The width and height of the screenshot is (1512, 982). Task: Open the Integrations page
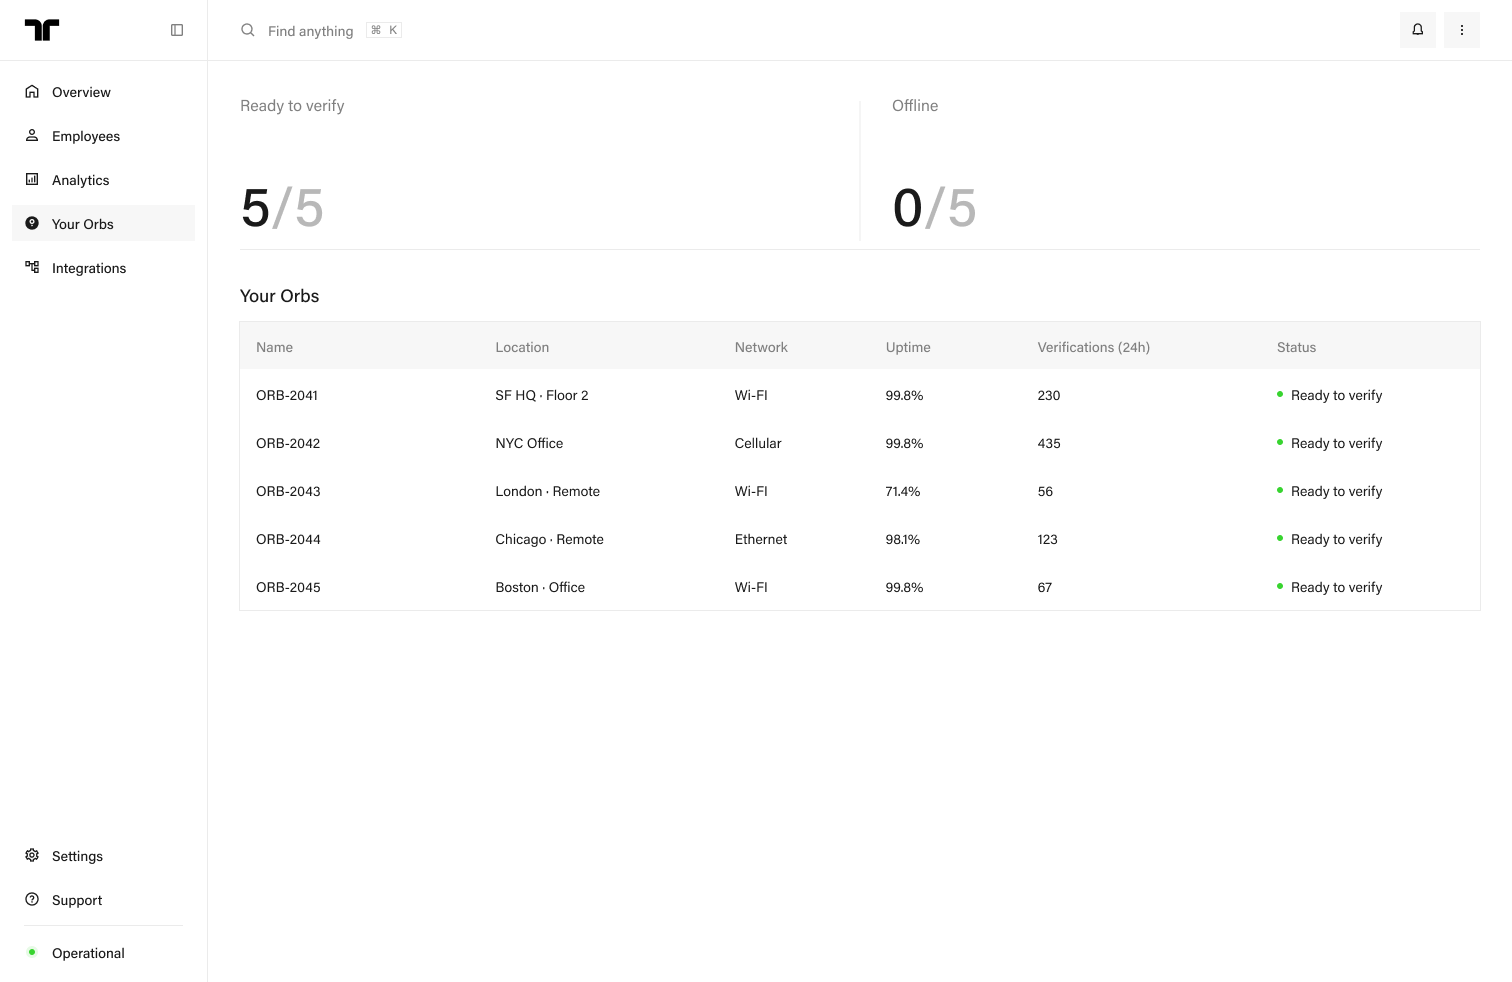(x=104, y=268)
